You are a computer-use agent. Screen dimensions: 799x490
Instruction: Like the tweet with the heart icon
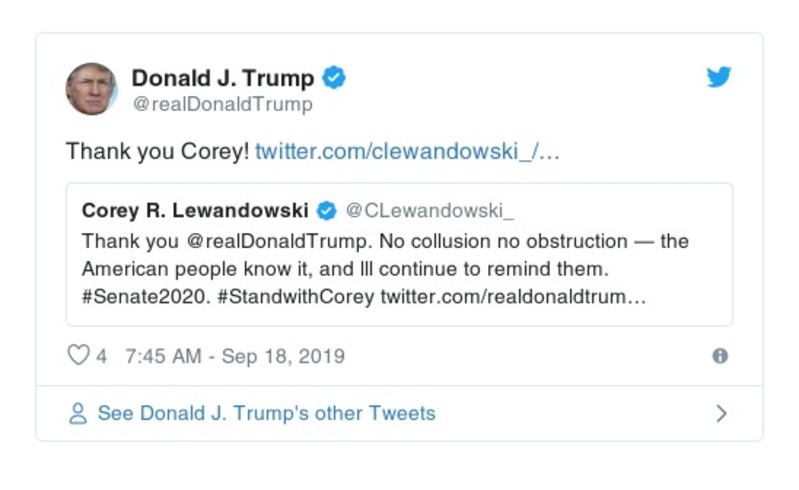78,356
